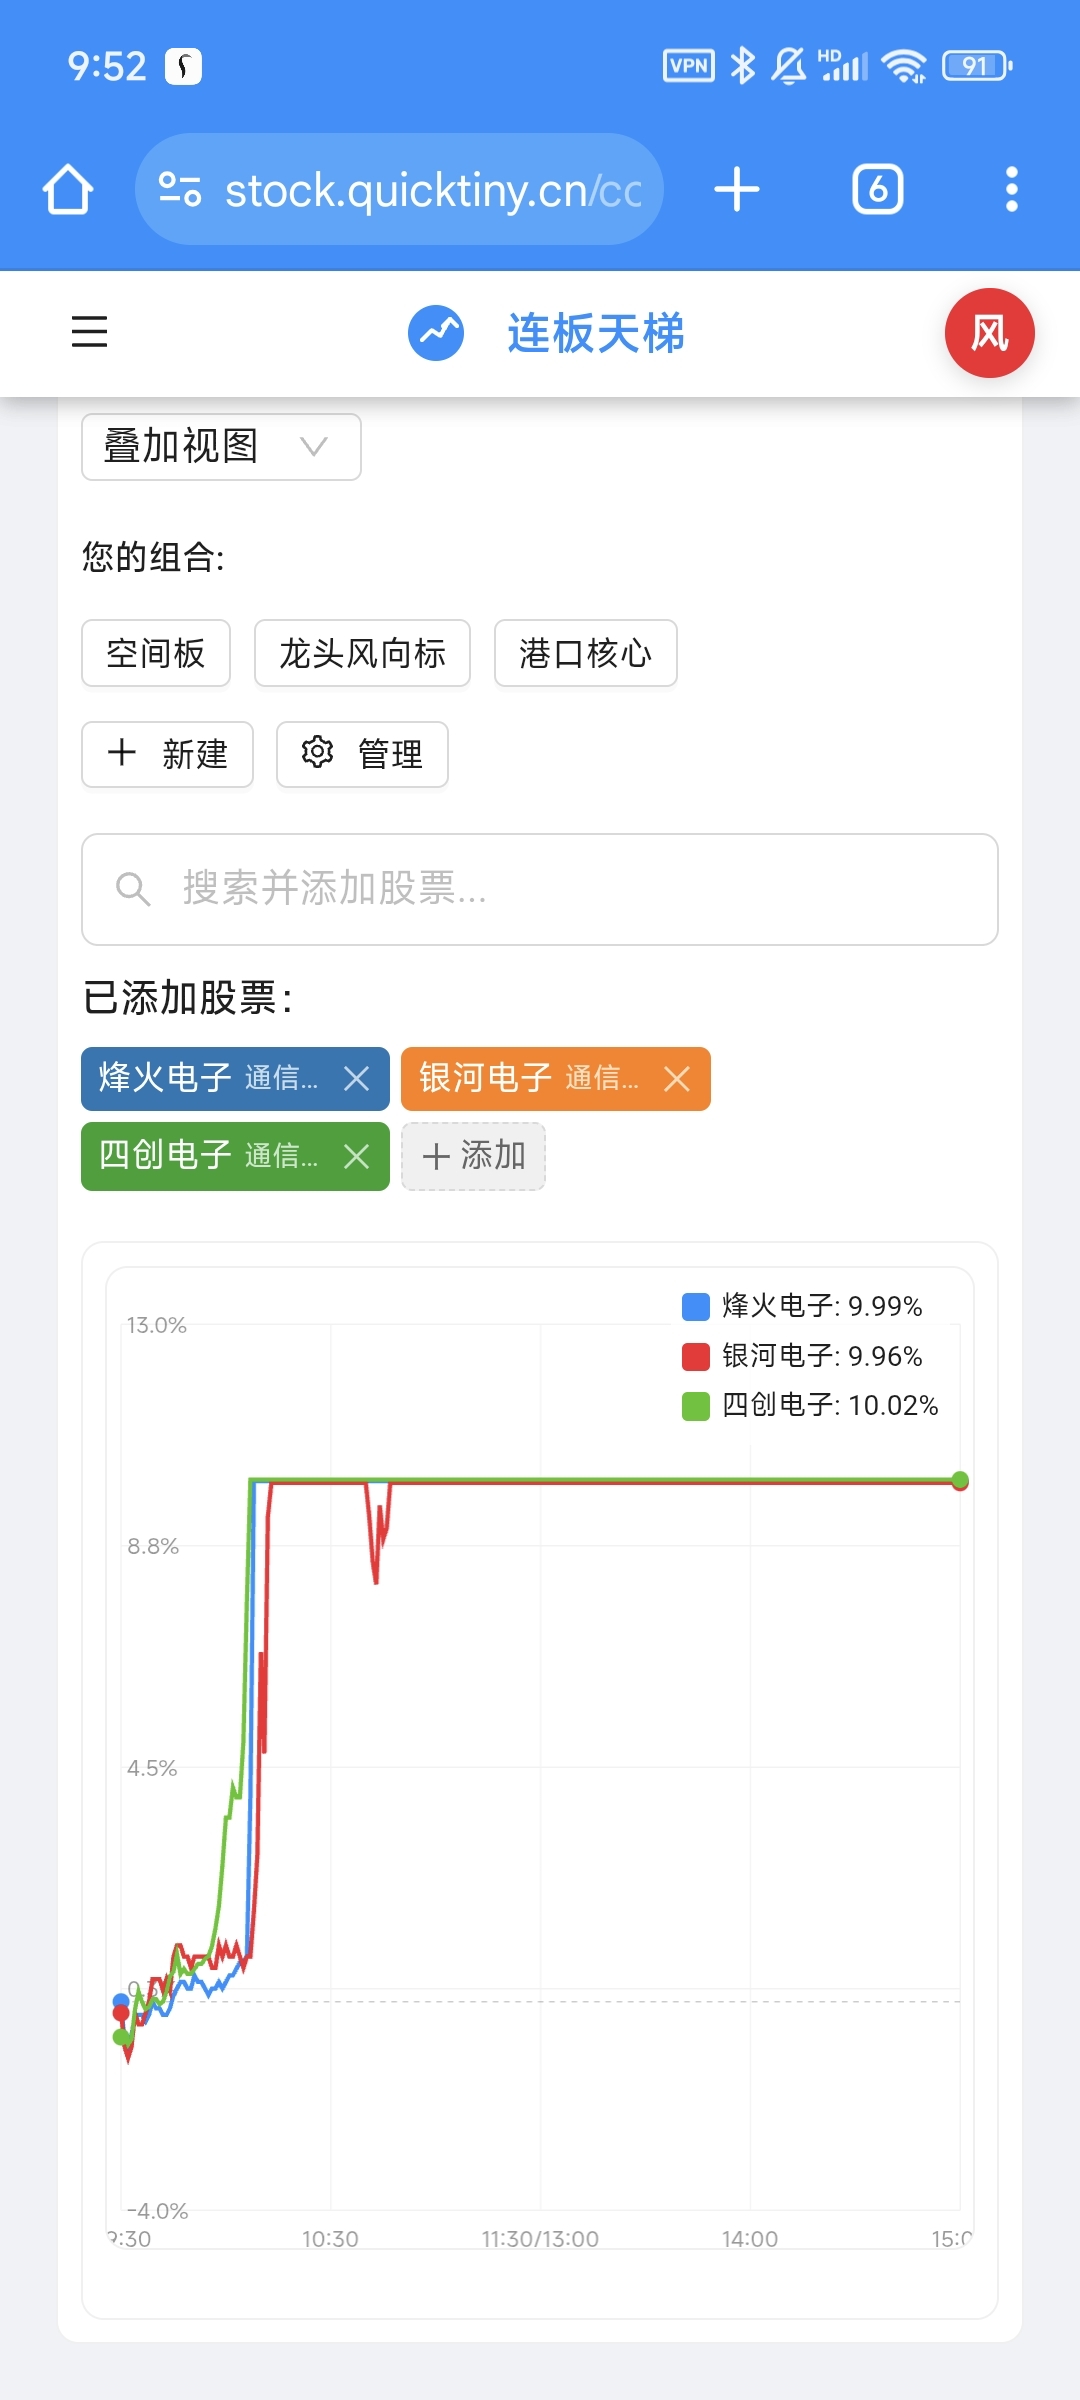Screen dimensions: 1080x2400
Task: Tap the red 风 avatar button
Action: pos(989,333)
